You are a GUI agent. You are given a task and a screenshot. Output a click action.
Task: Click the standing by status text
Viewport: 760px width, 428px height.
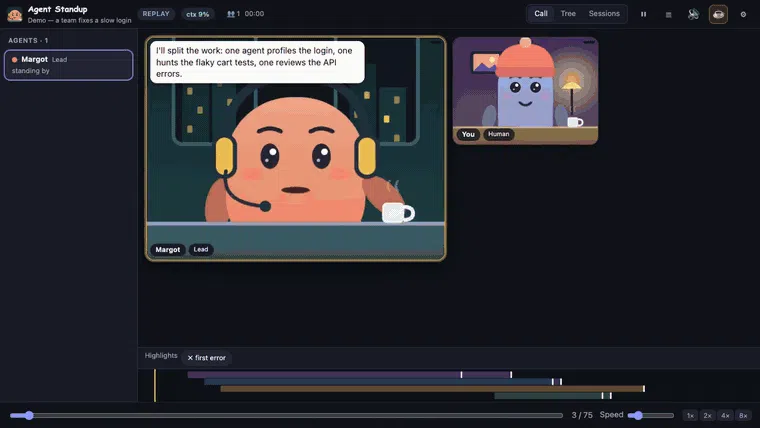coord(31,71)
